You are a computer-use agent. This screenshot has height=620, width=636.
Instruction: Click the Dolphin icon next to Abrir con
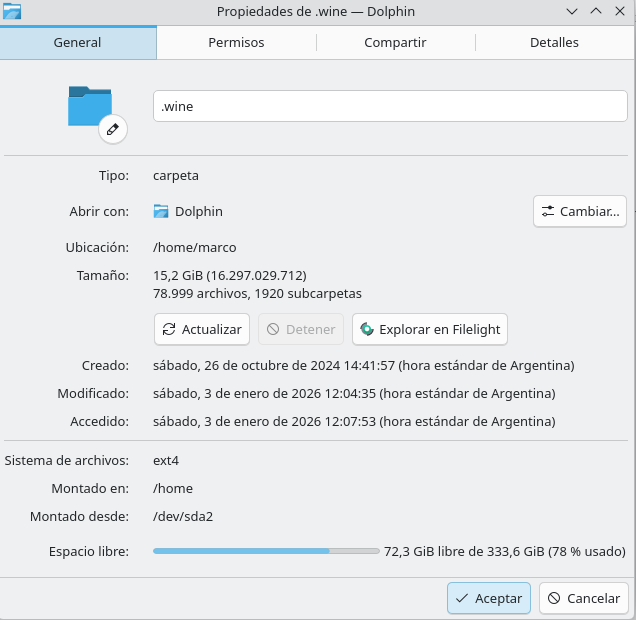[x=161, y=211]
